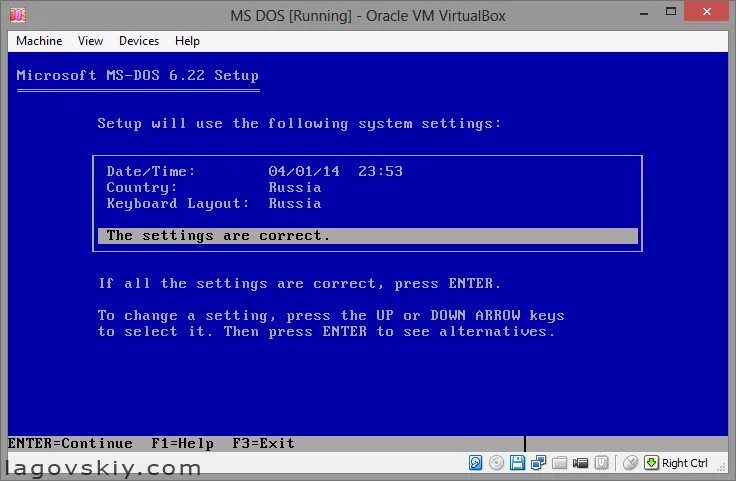Click the 'Microsoft MS-DOS 6.22 Setup' heading
The width and height of the screenshot is (736, 481).
pos(138,76)
